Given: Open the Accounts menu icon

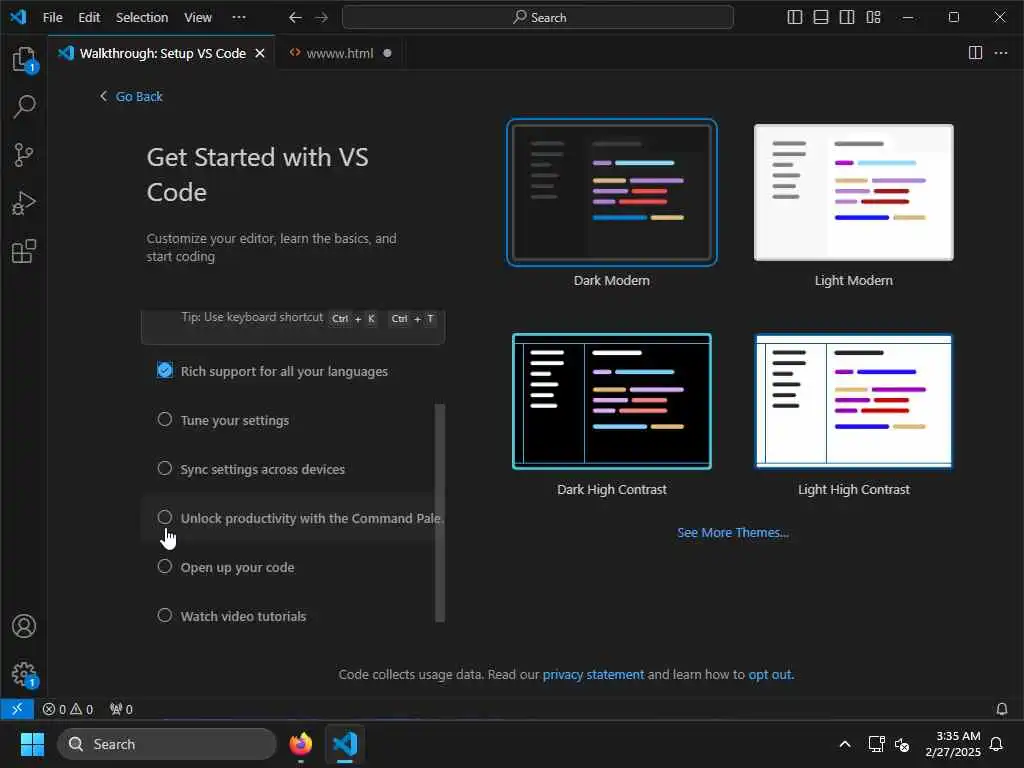Looking at the screenshot, I should click(24, 626).
